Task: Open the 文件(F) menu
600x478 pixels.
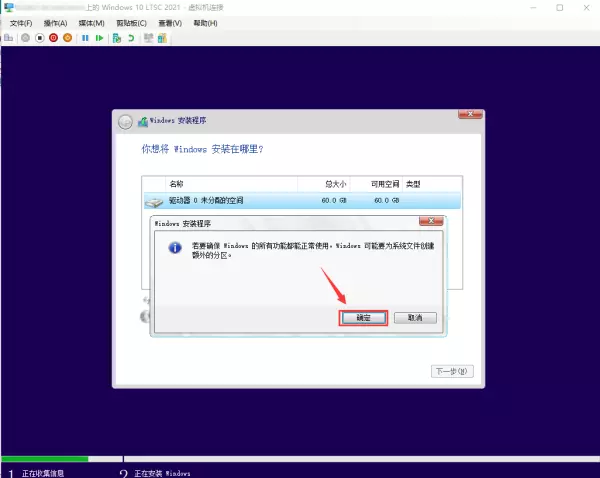Action: coord(21,23)
